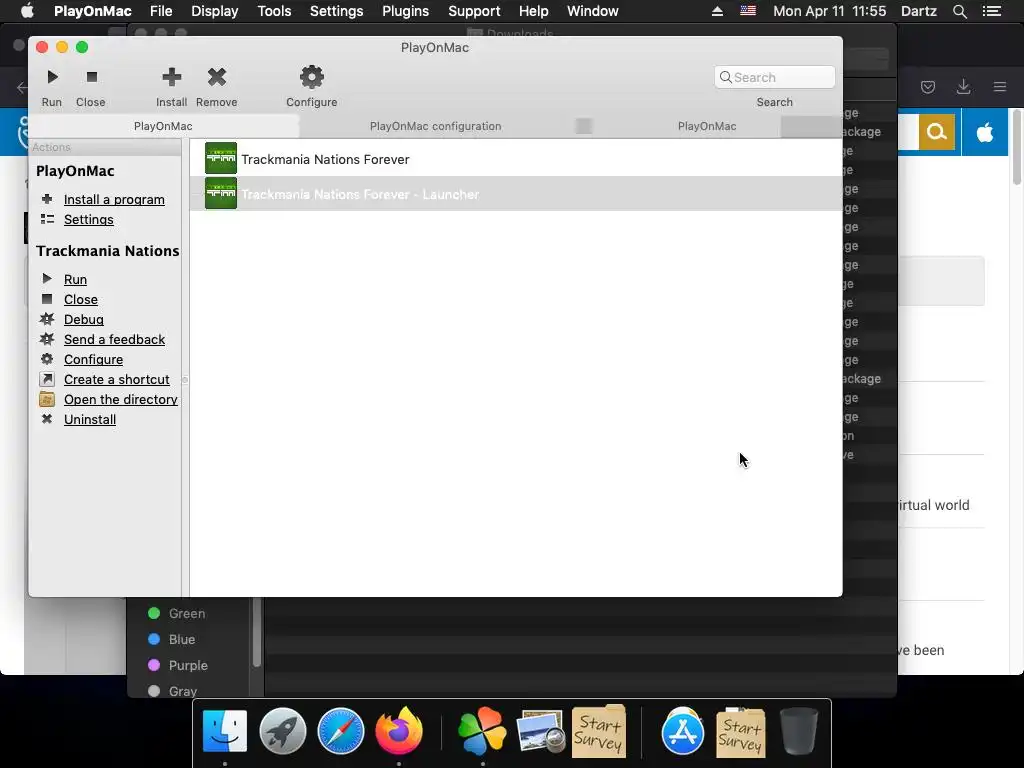Click the Install plus toolbar icon
Viewport: 1024px width, 768px height.
[172, 77]
